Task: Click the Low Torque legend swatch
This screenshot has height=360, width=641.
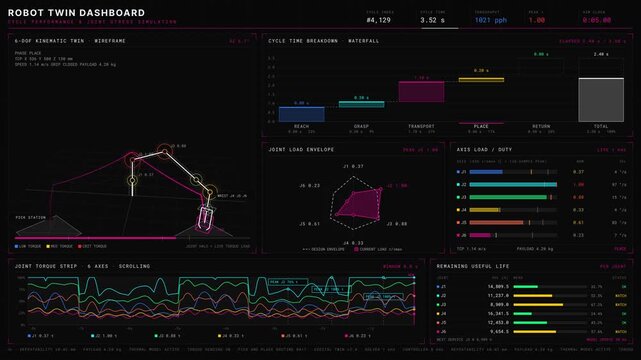Action: pyautogui.click(x=16, y=246)
